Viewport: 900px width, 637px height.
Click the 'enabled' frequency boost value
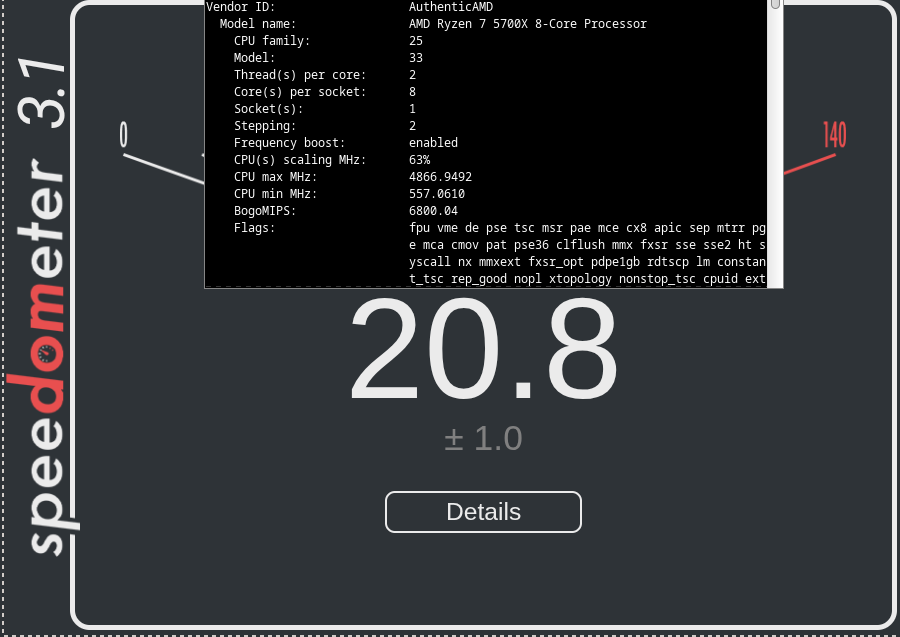coord(433,143)
